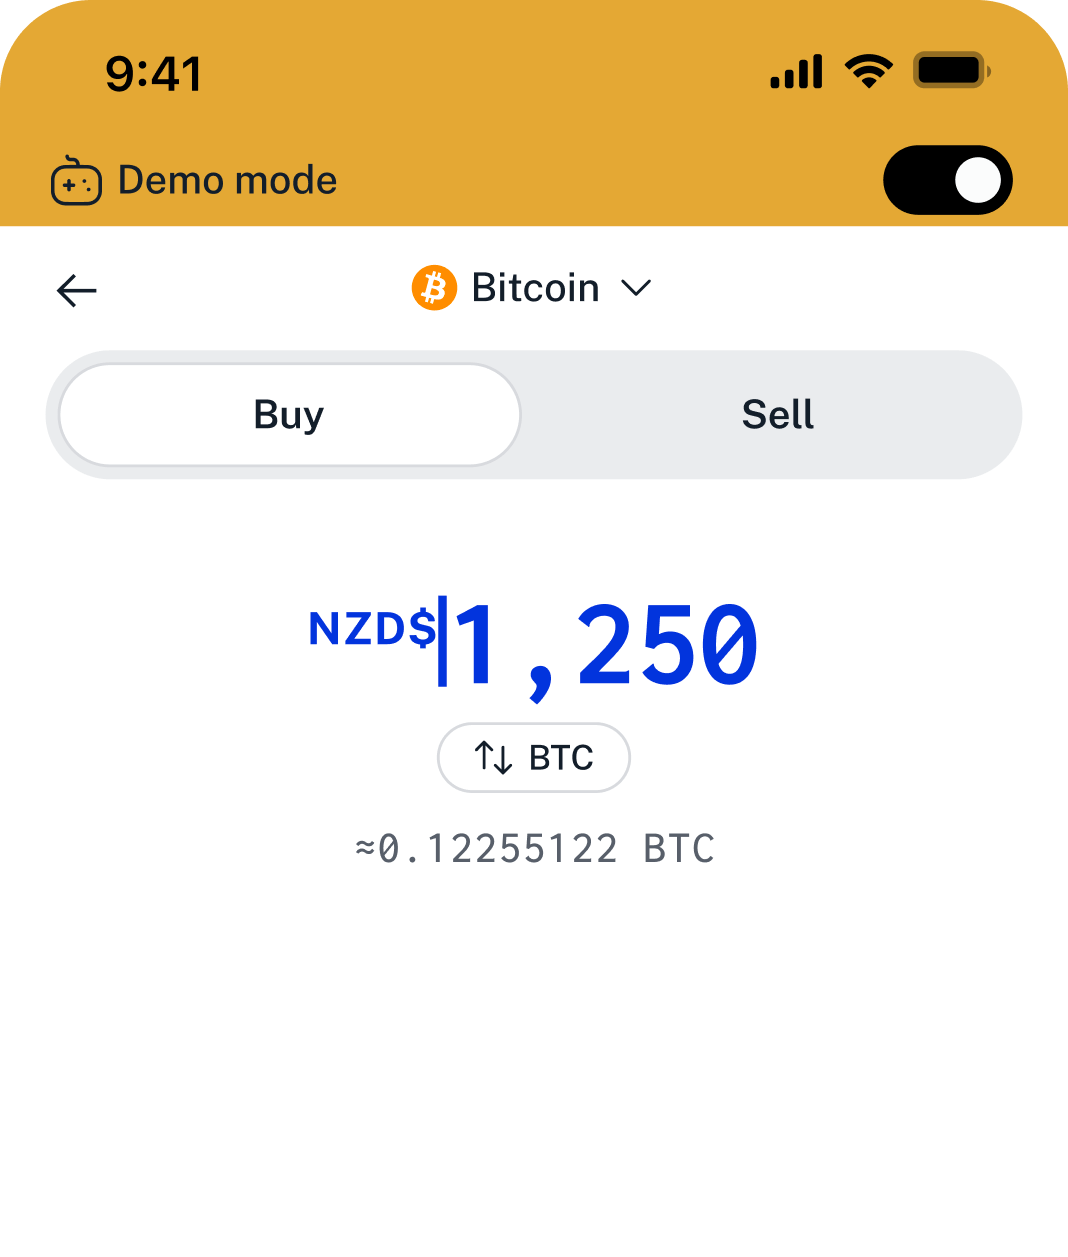Place cursor at the blue text caret

click(x=443, y=641)
